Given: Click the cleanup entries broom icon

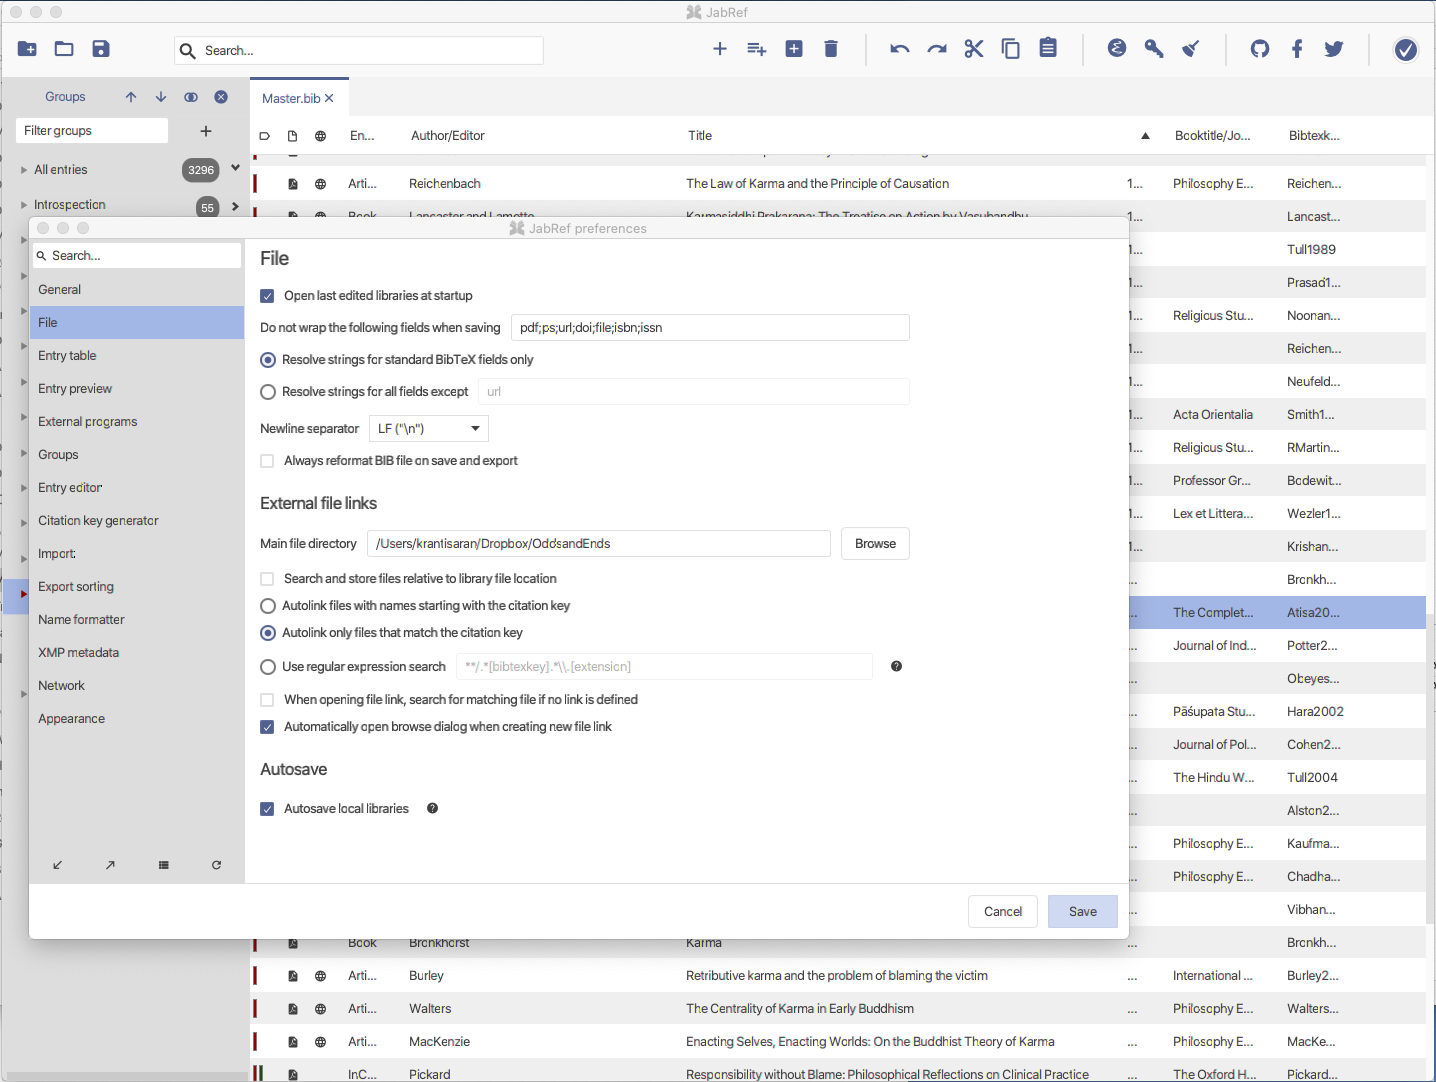Looking at the screenshot, I should coord(1191,49).
